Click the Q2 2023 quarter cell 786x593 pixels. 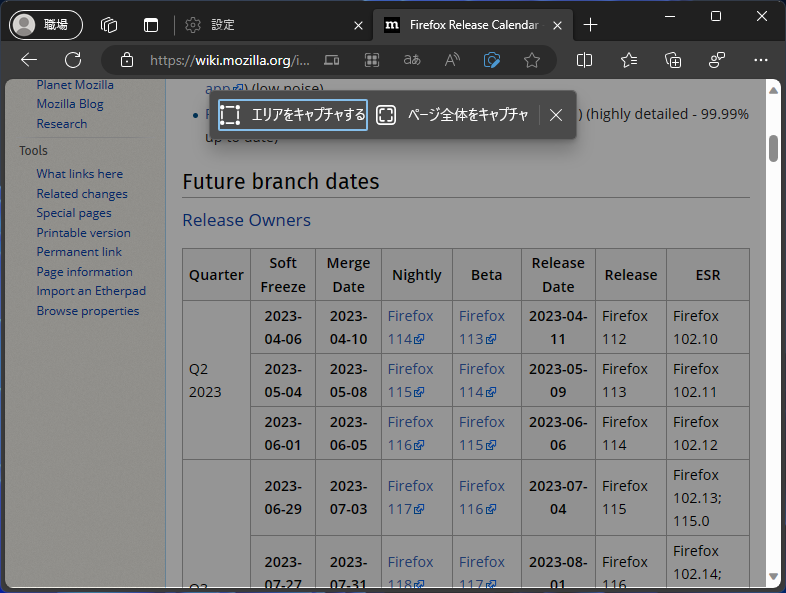216,380
